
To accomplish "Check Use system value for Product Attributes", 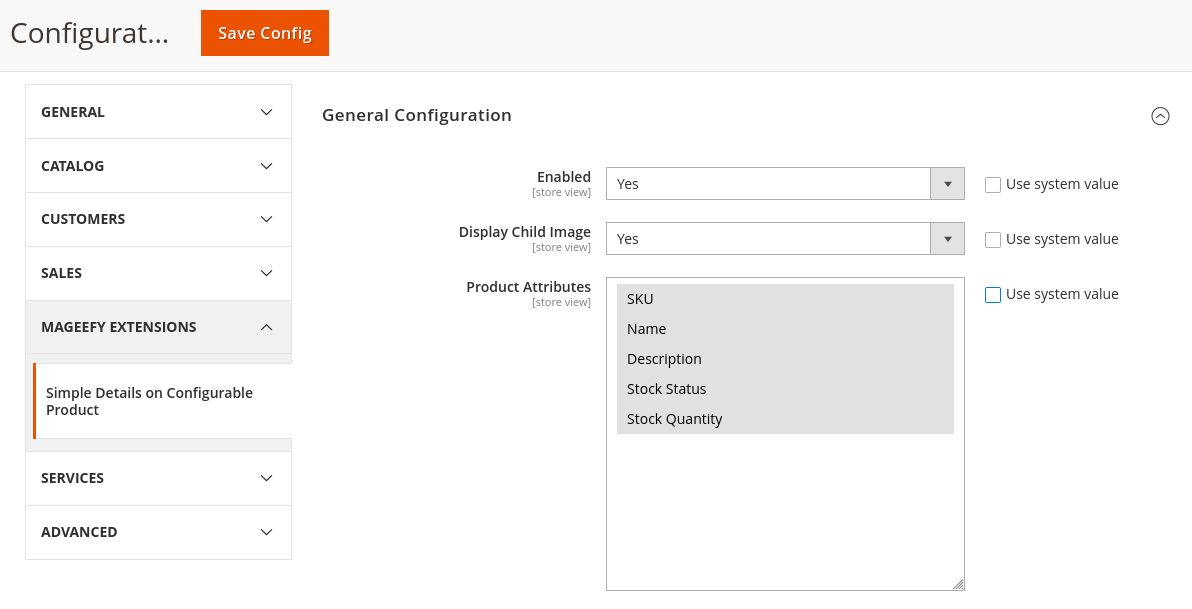I will point(993,295).
